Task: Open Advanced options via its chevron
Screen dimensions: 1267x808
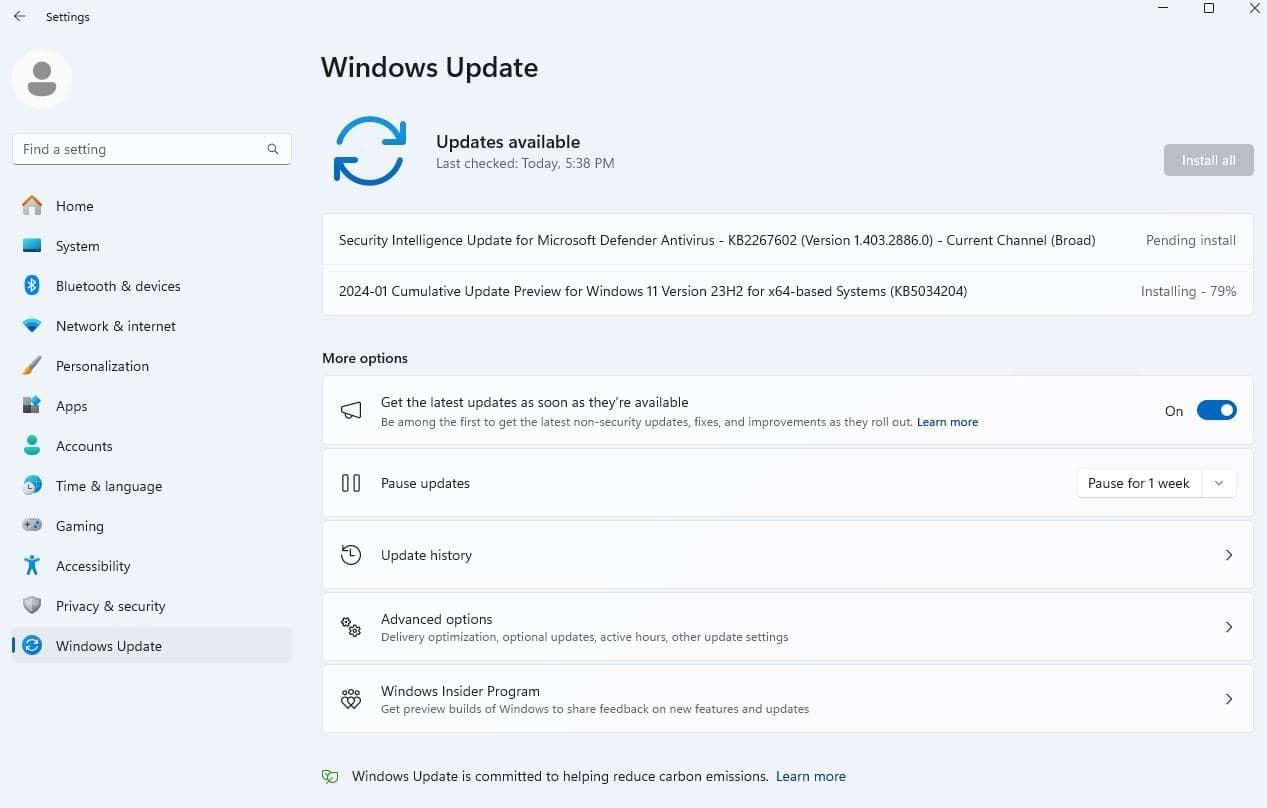Action: (x=1229, y=627)
